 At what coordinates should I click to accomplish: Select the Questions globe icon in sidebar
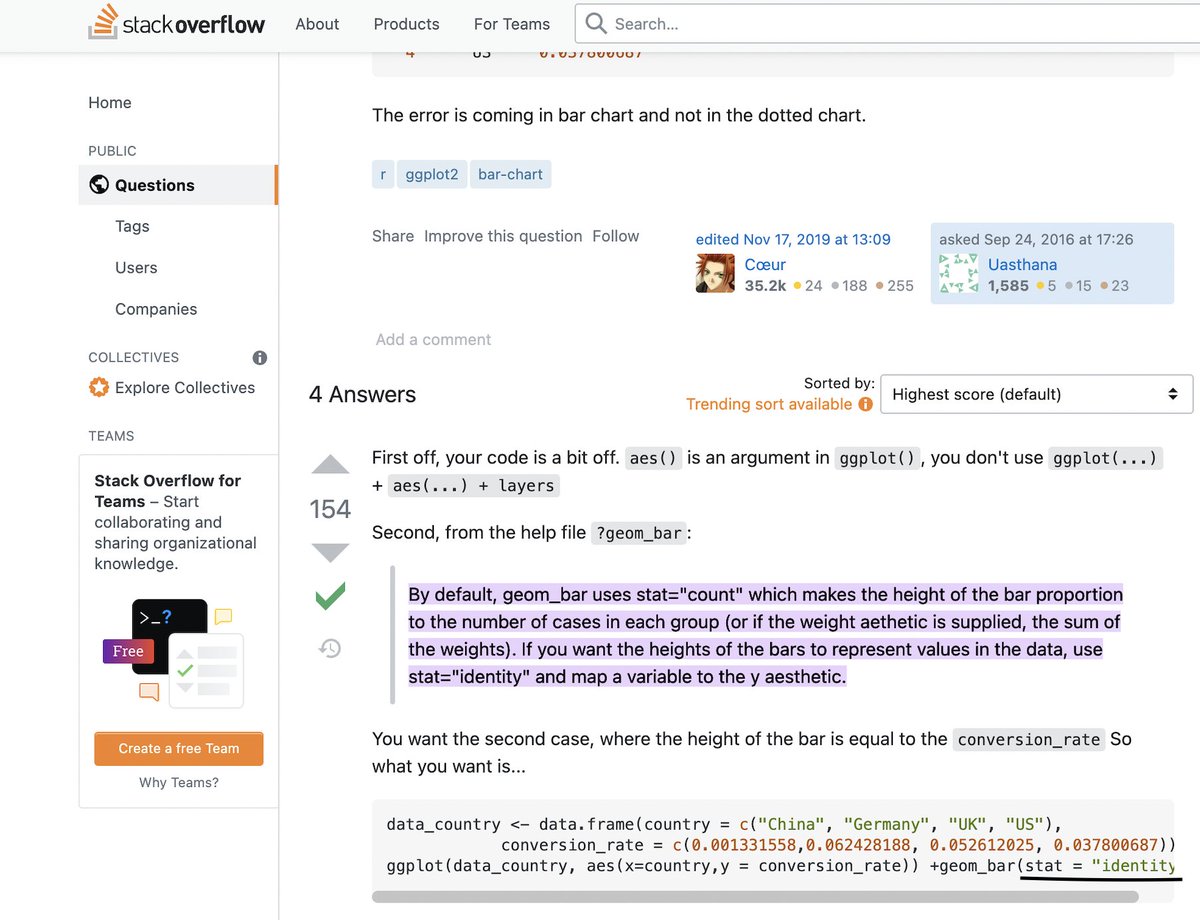point(98,185)
